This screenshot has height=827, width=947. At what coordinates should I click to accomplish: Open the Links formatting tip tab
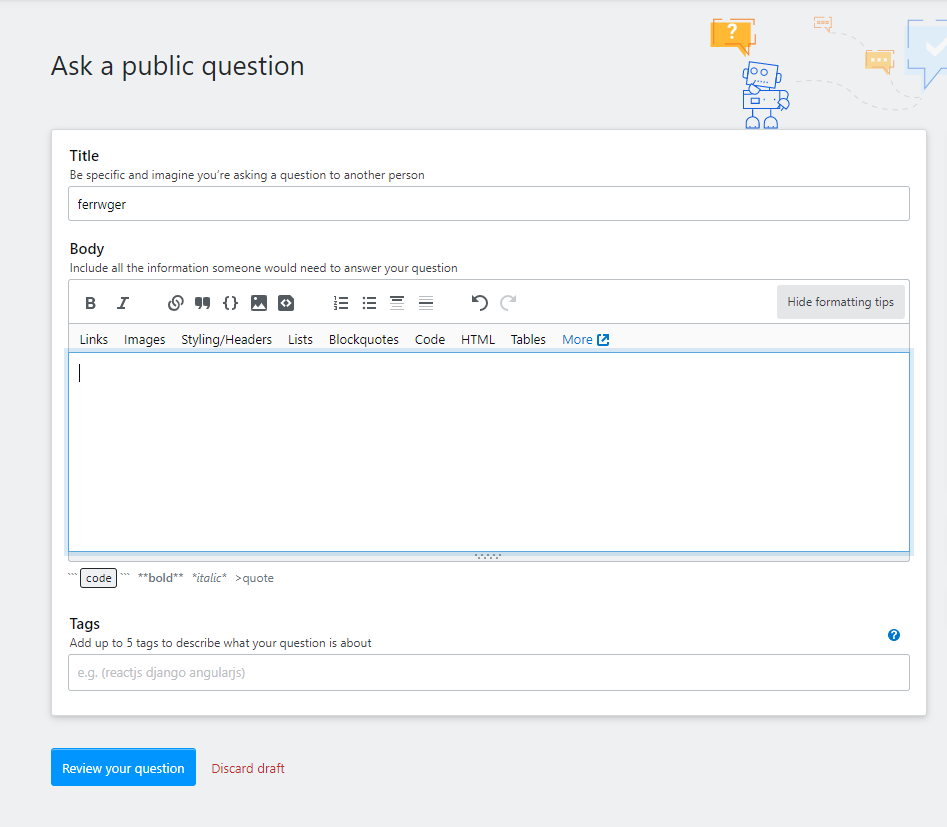pos(94,339)
